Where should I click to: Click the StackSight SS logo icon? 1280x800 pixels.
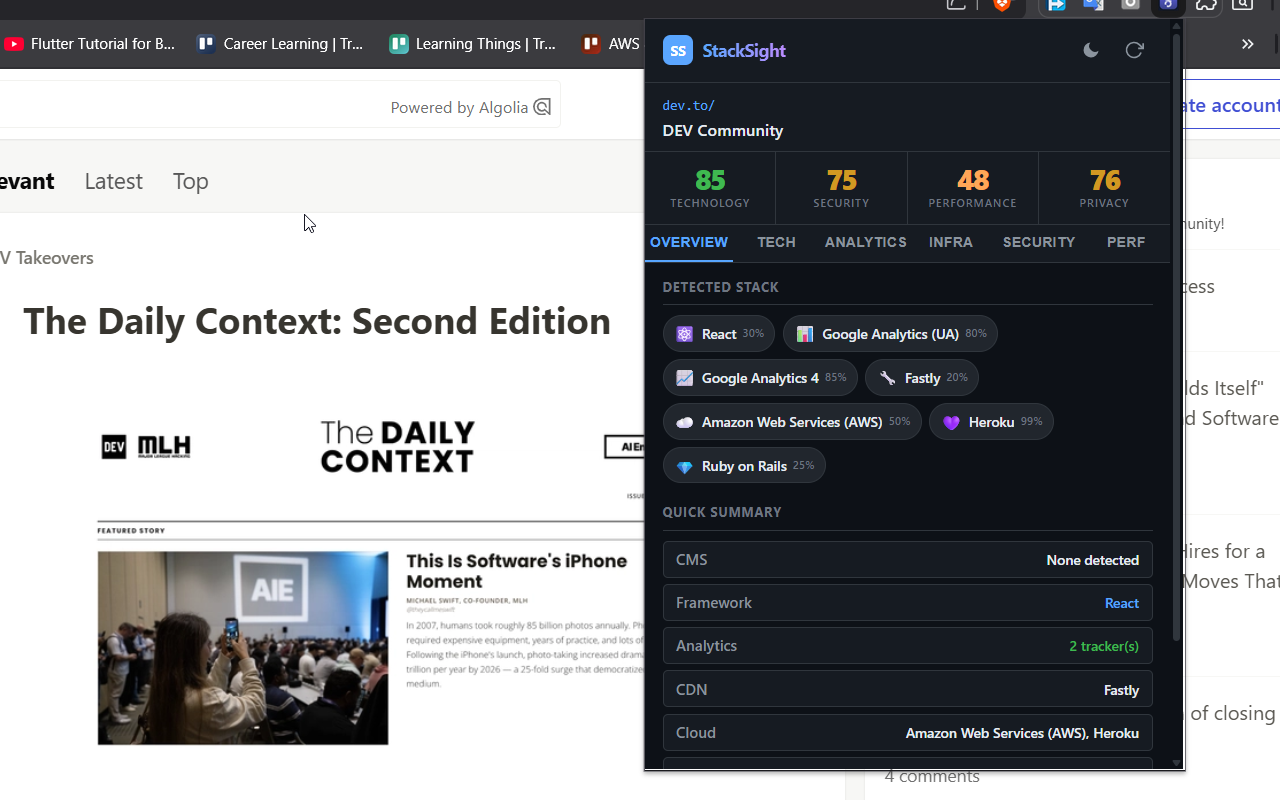pyautogui.click(x=678, y=50)
